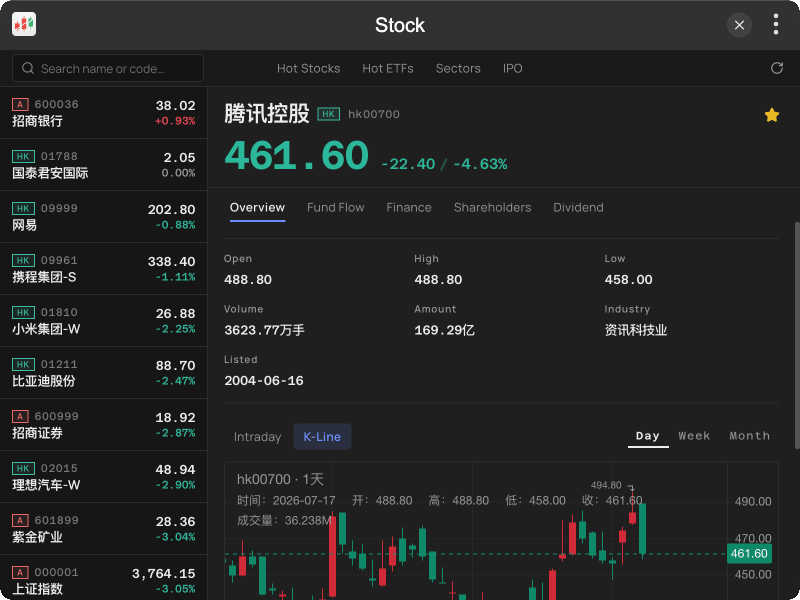Open the three-dot more options menu

[776, 24]
